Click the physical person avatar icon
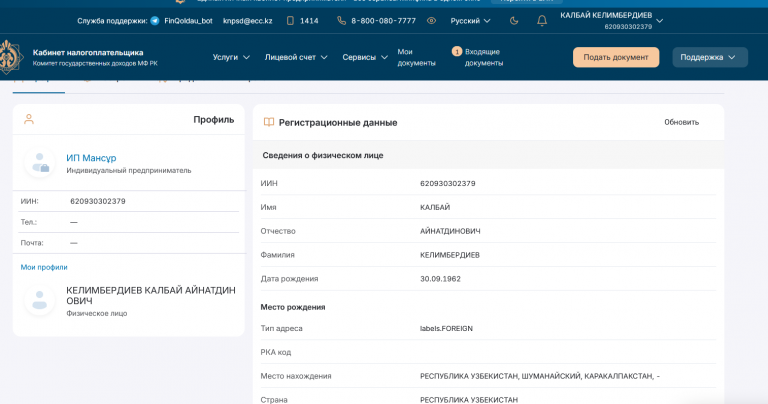 (x=40, y=300)
